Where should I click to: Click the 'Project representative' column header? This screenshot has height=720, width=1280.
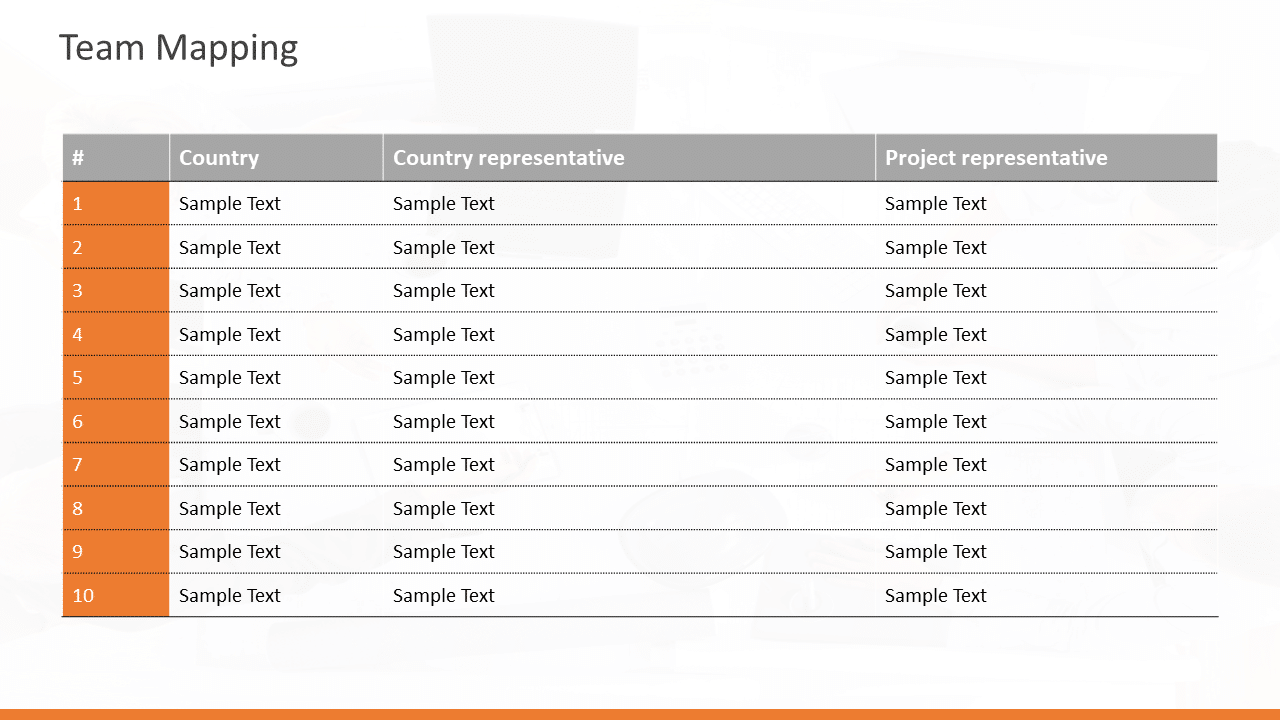click(996, 158)
